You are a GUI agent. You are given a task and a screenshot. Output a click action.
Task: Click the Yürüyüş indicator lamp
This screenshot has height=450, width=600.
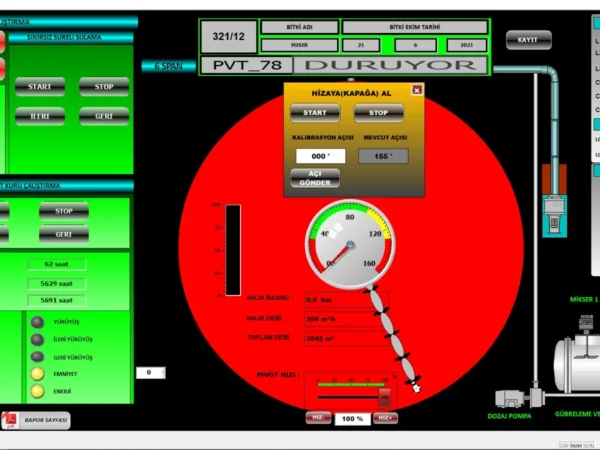[x=38, y=322]
